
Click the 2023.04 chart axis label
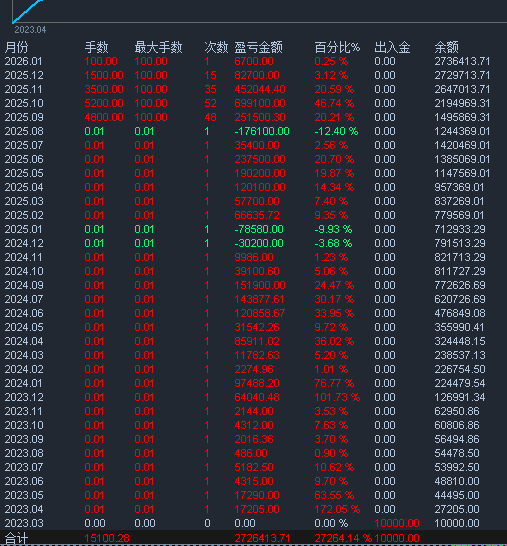pyautogui.click(x=30, y=30)
